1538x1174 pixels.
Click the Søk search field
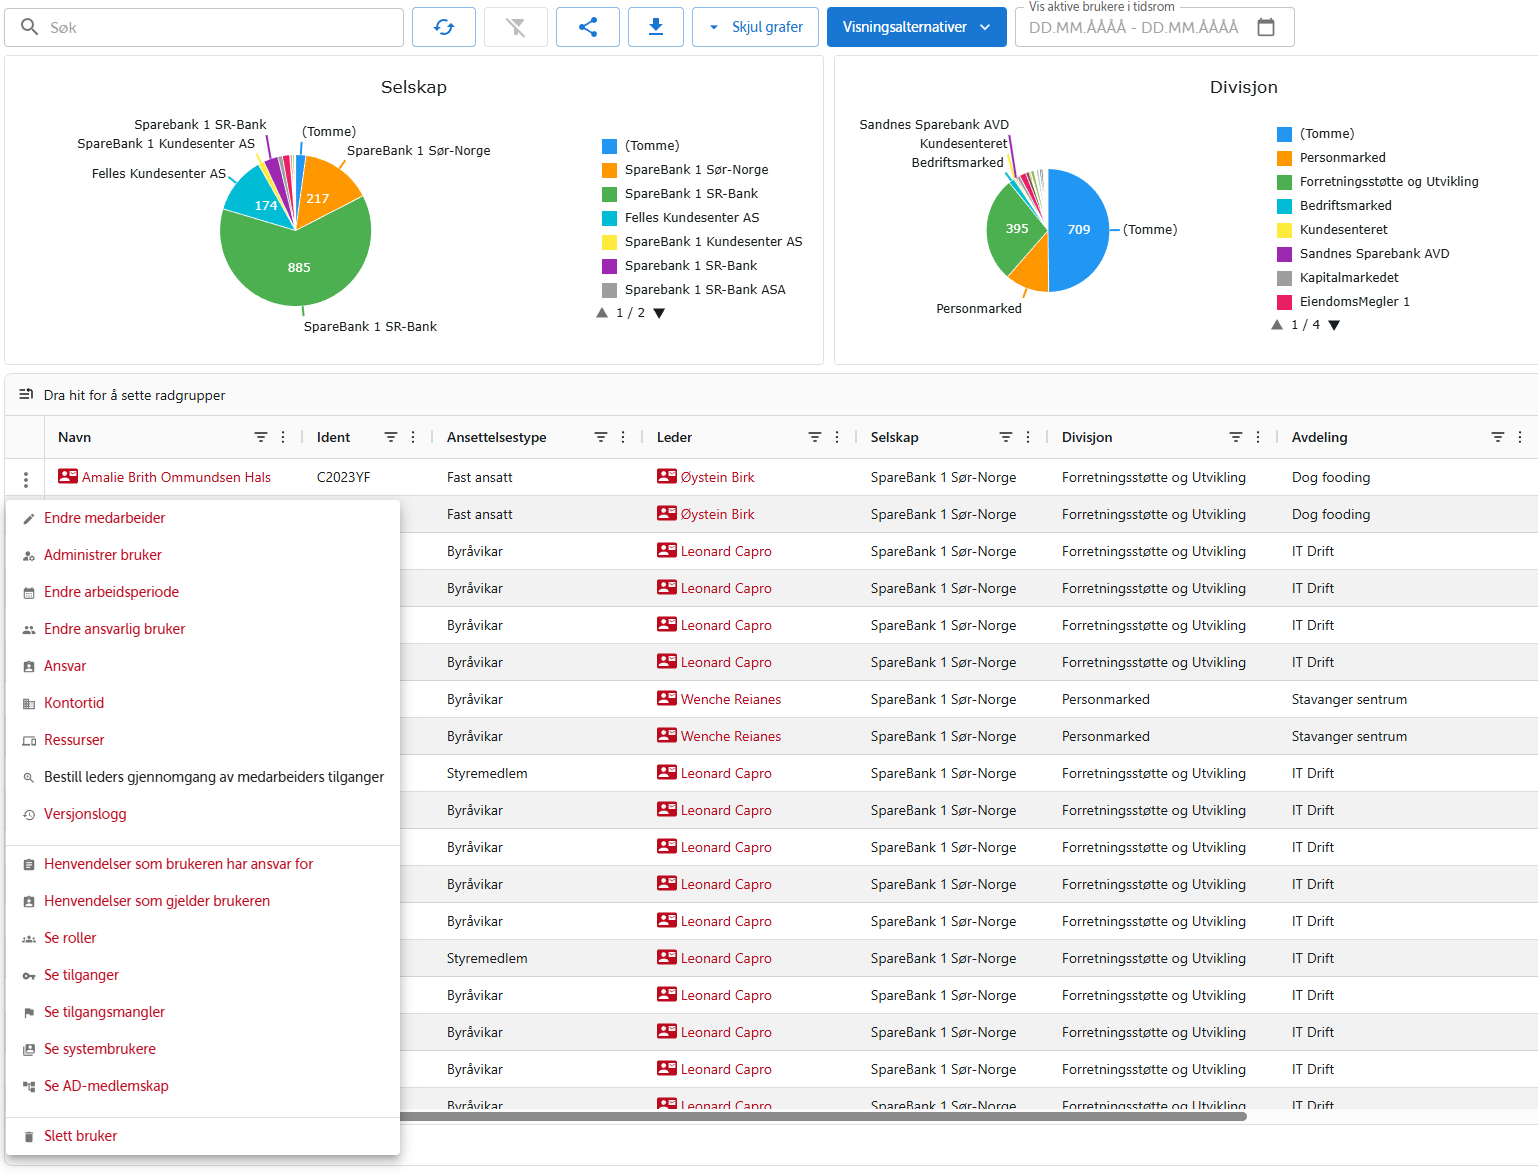coord(220,27)
